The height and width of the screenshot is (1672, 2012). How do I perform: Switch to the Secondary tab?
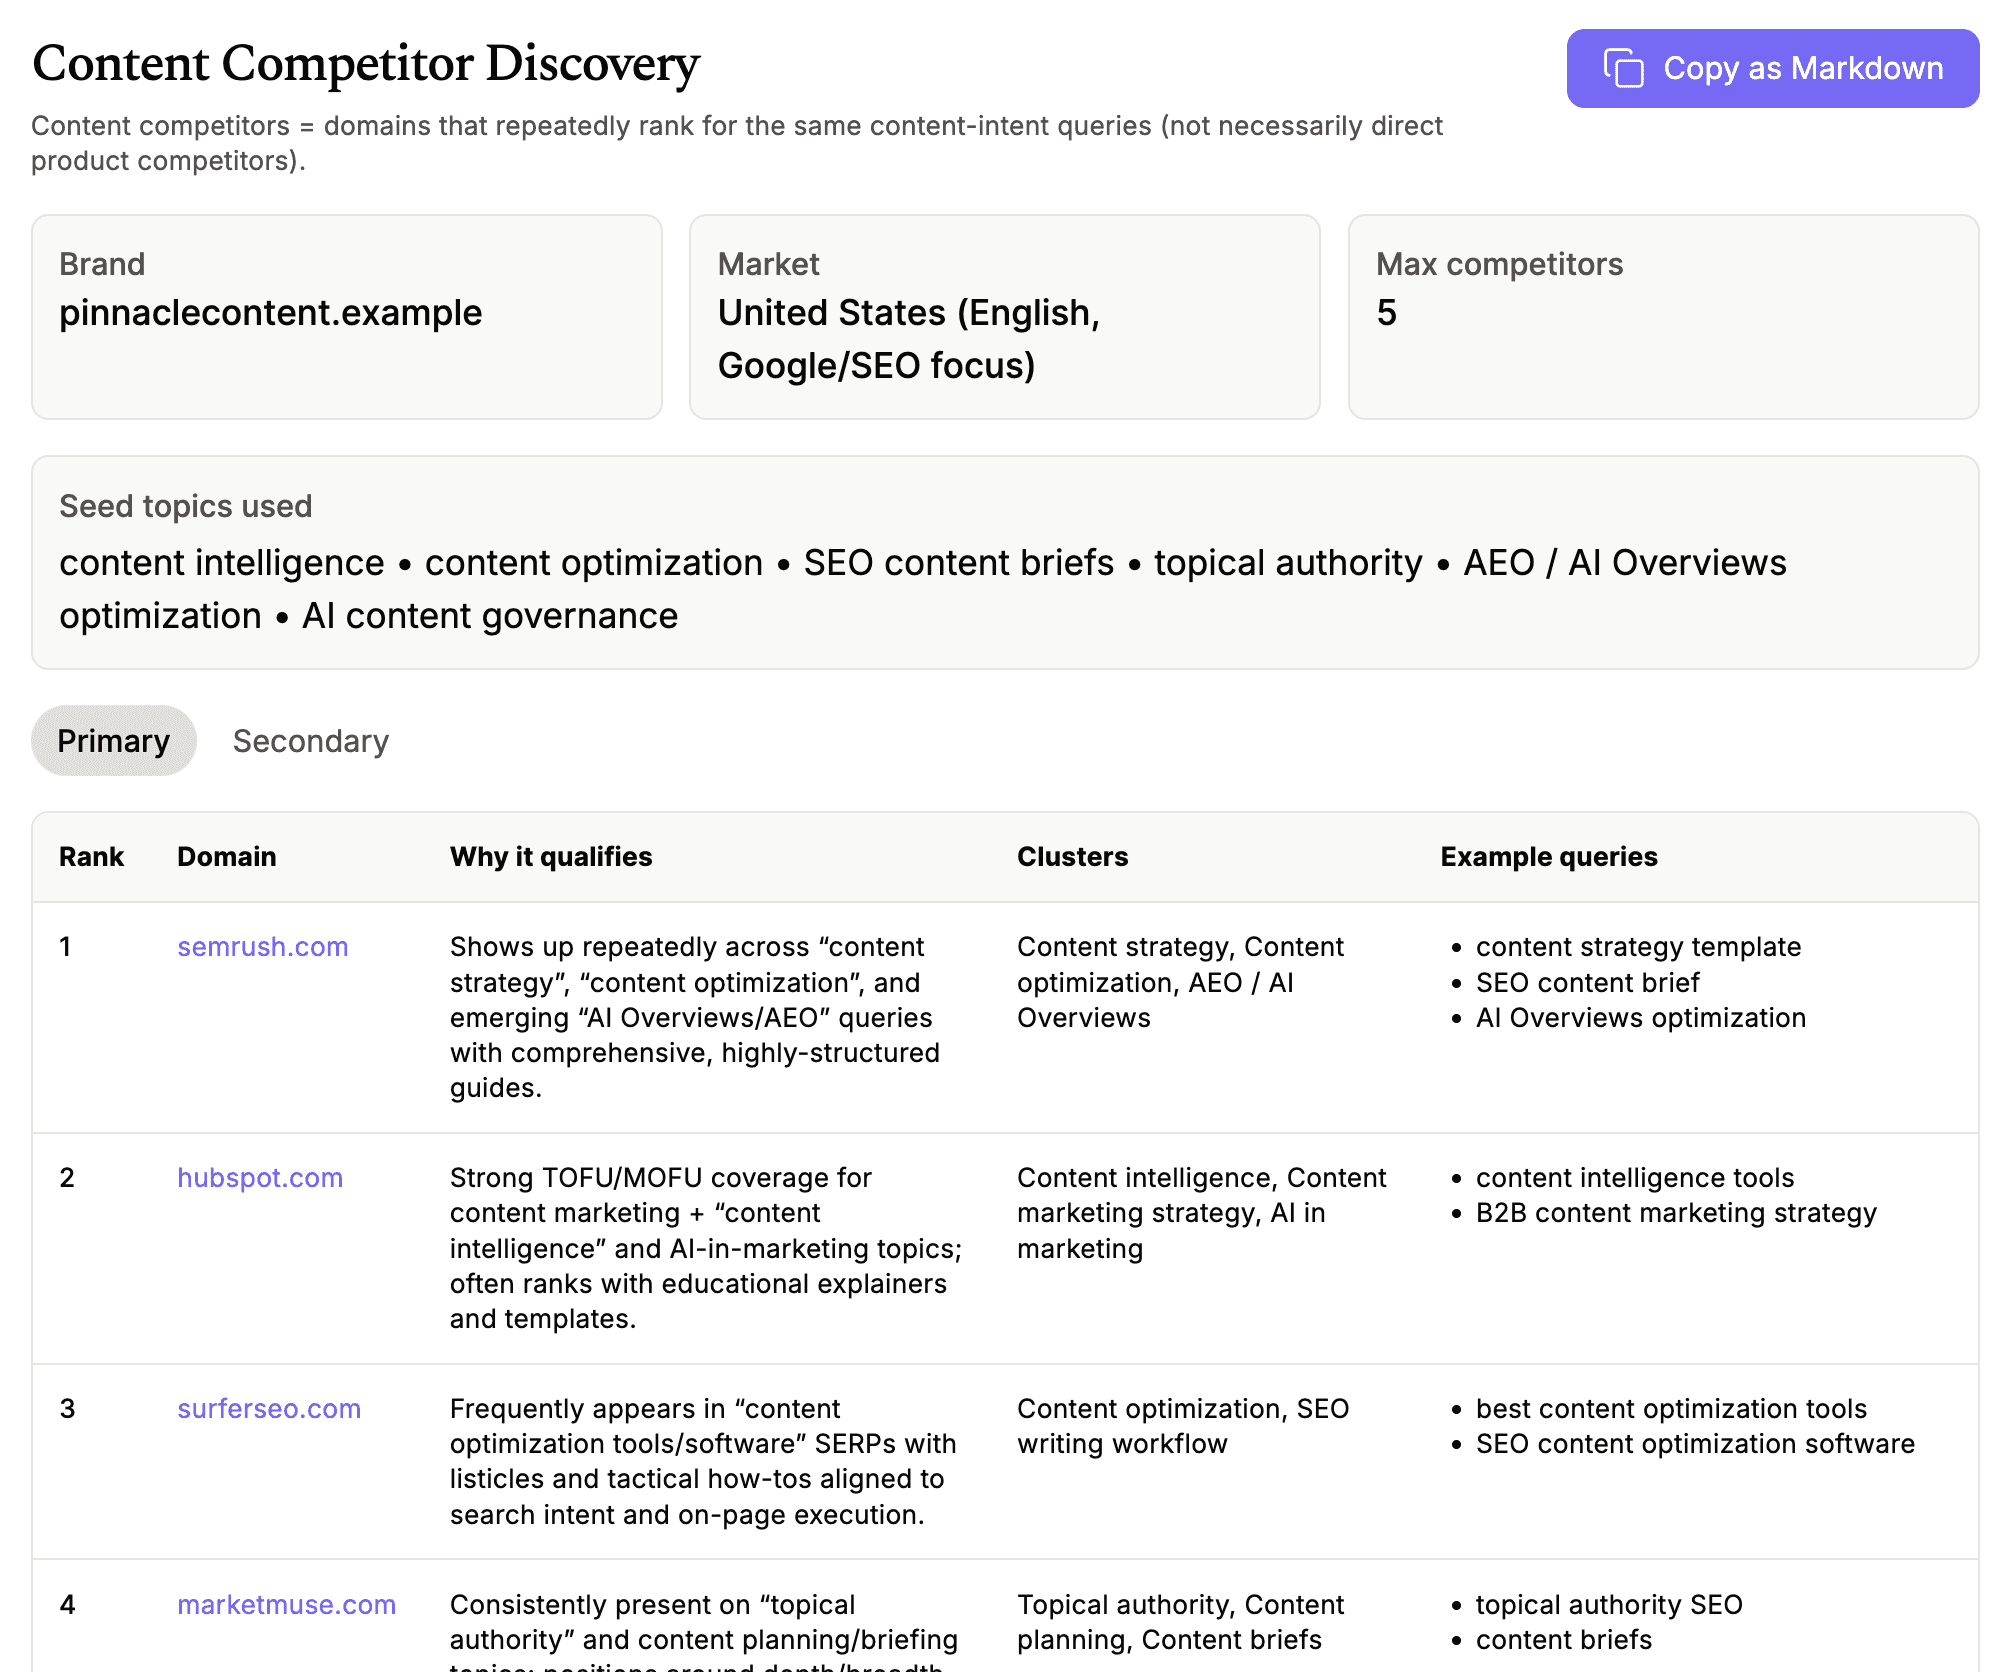pos(310,741)
